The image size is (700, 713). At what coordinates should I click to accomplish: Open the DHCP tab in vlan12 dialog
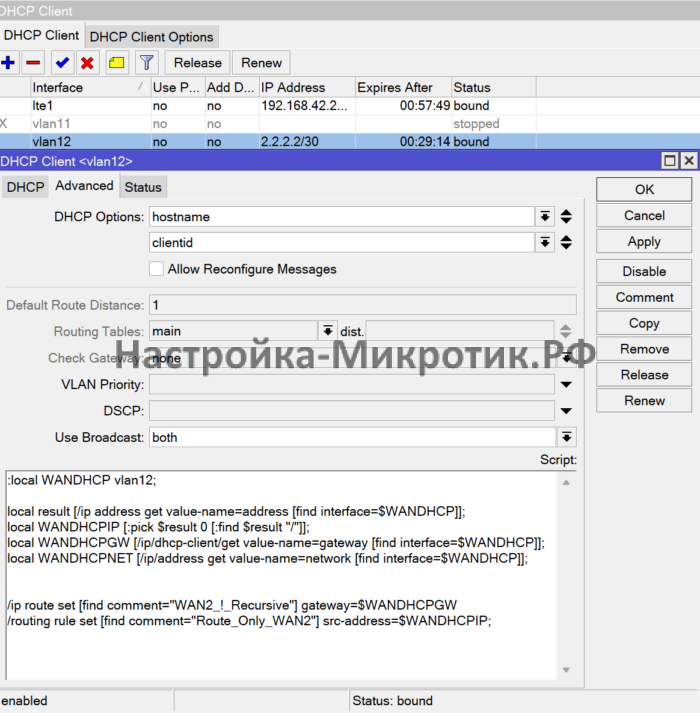tap(25, 187)
